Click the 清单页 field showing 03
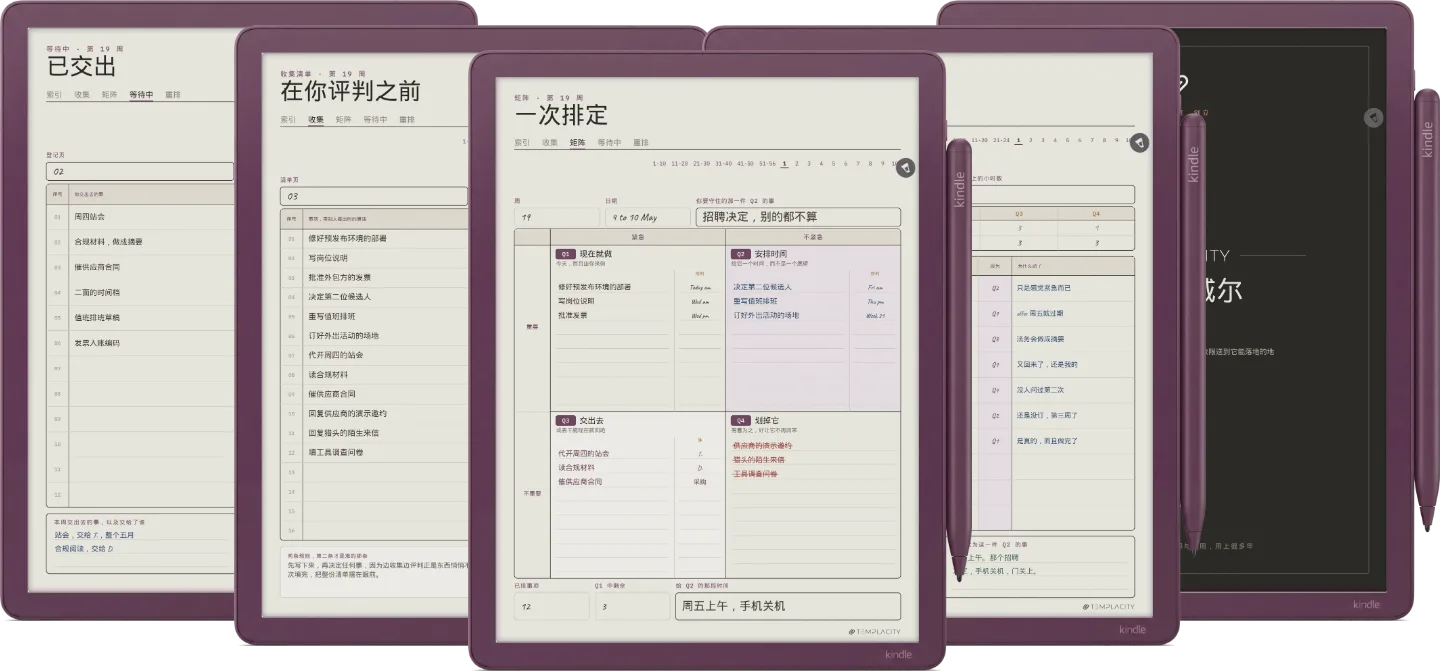Image resolution: width=1440 pixels, height=671 pixels. point(374,196)
